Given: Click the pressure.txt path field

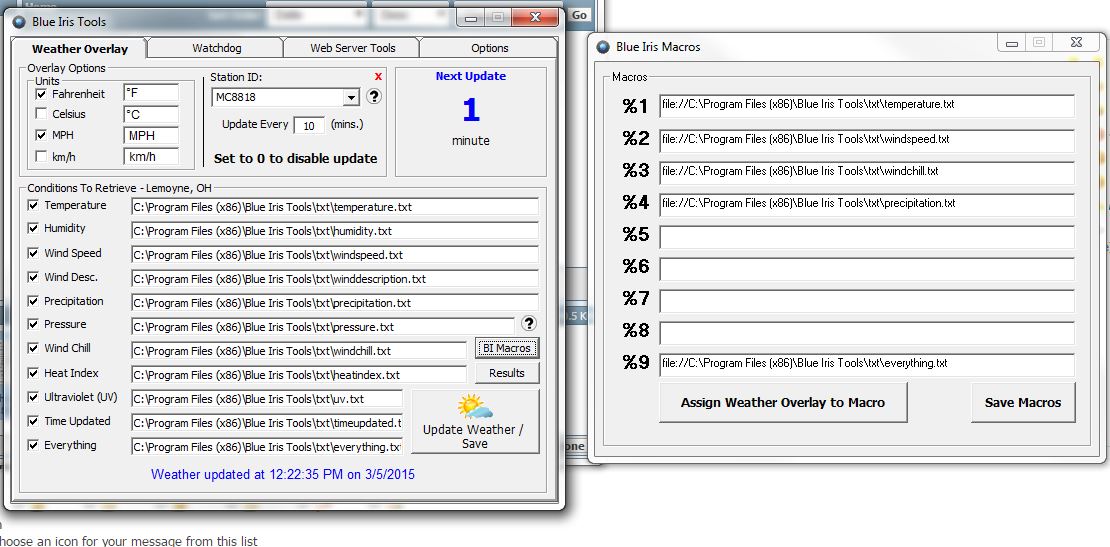Looking at the screenshot, I should coord(323,327).
